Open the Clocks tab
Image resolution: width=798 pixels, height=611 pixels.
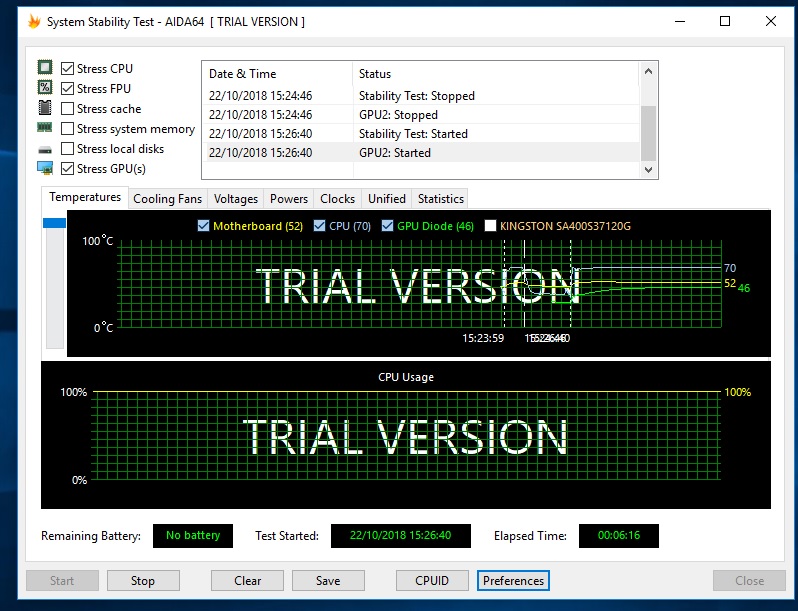[337, 199]
